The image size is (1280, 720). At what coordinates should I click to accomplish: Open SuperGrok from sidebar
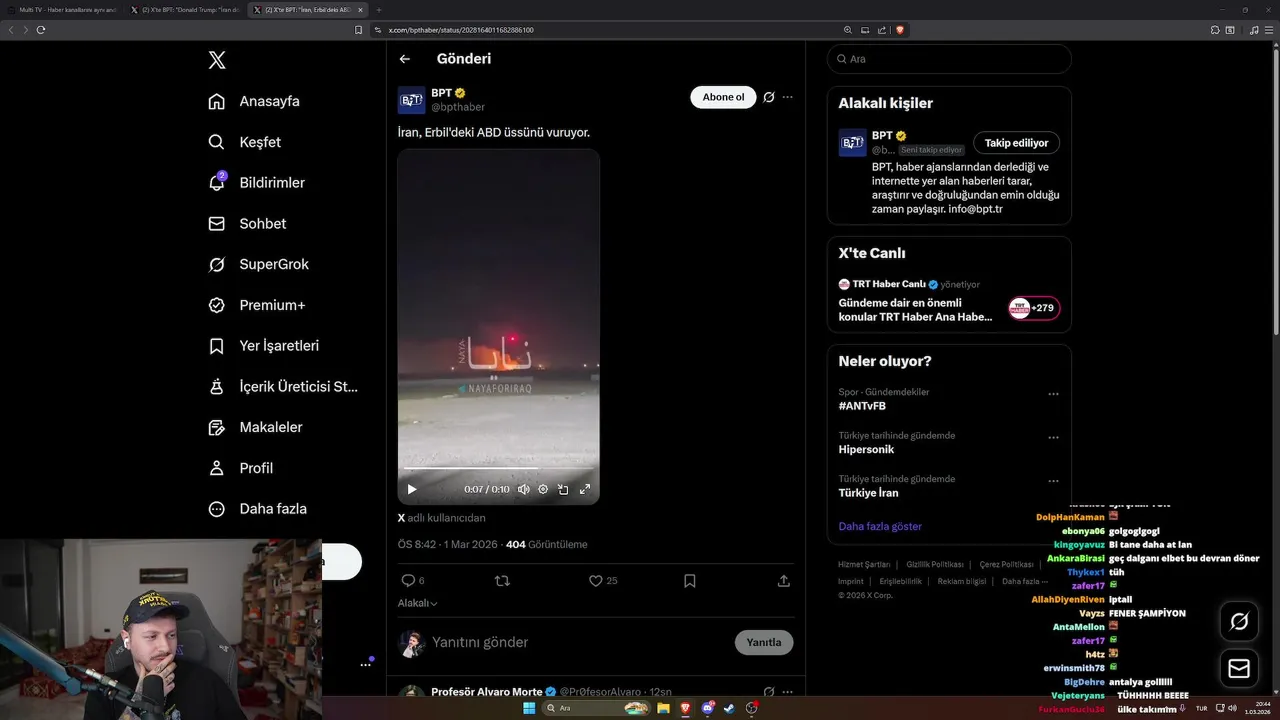(258, 264)
